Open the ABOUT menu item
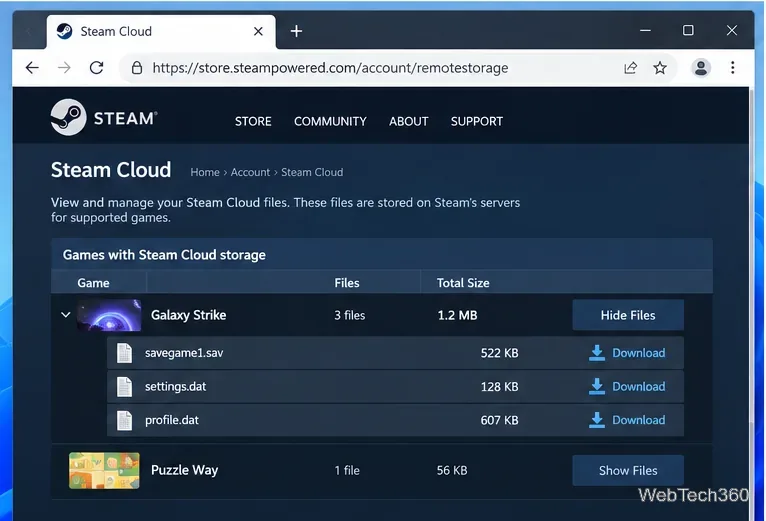766x521 pixels. coord(408,121)
